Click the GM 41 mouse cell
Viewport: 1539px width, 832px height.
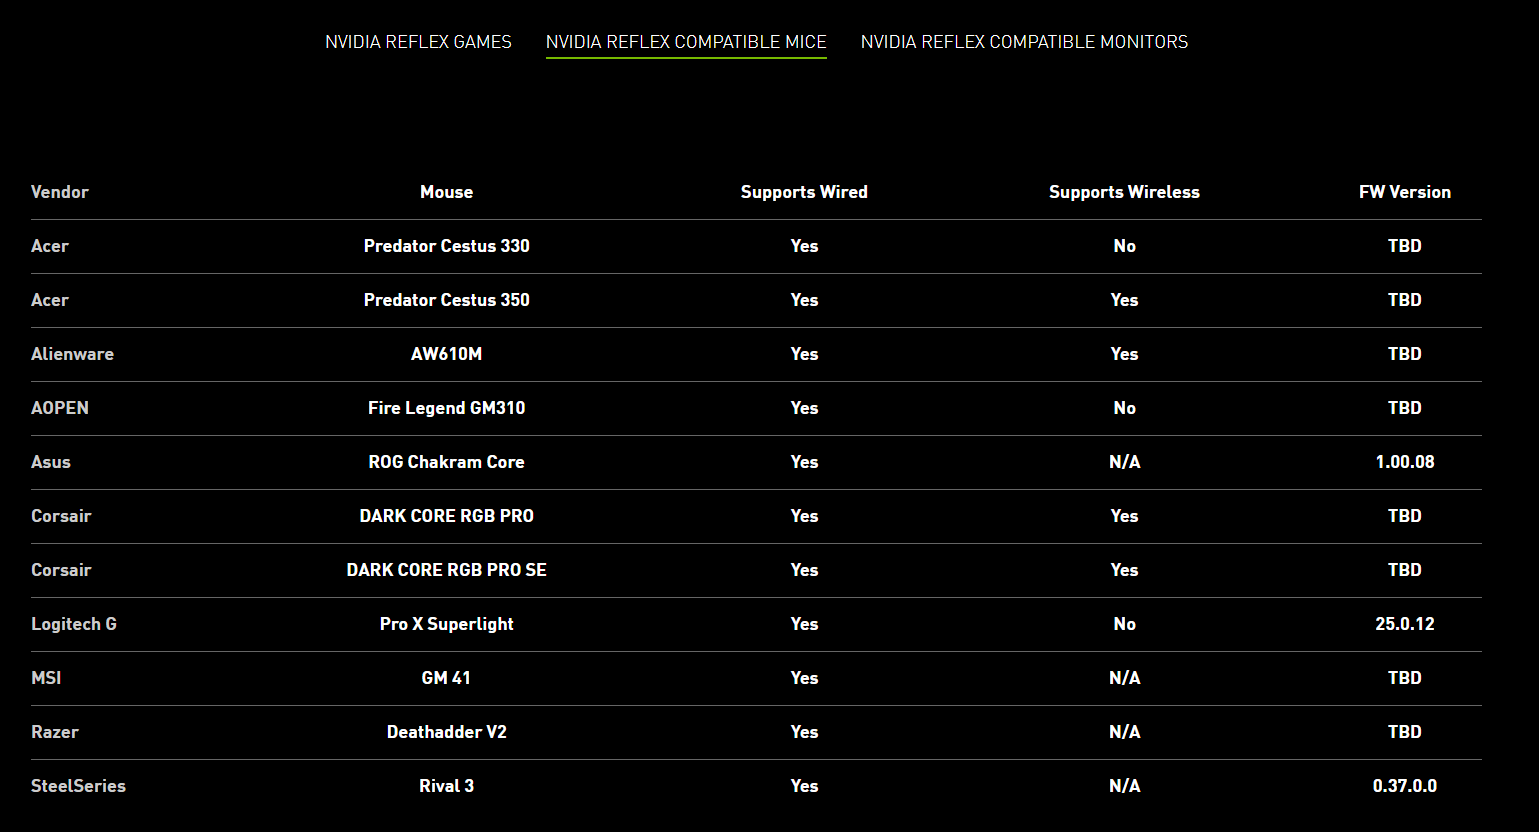(x=446, y=678)
